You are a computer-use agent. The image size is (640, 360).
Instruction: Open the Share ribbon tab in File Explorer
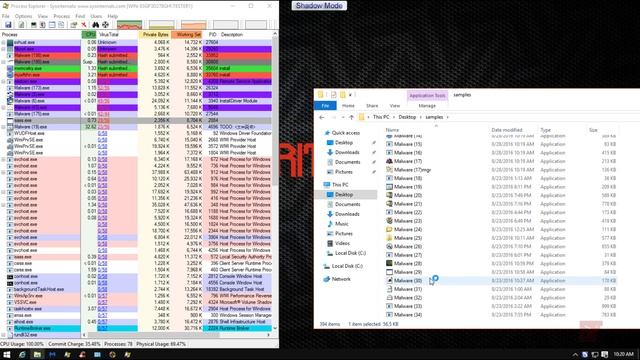[x=372, y=106]
